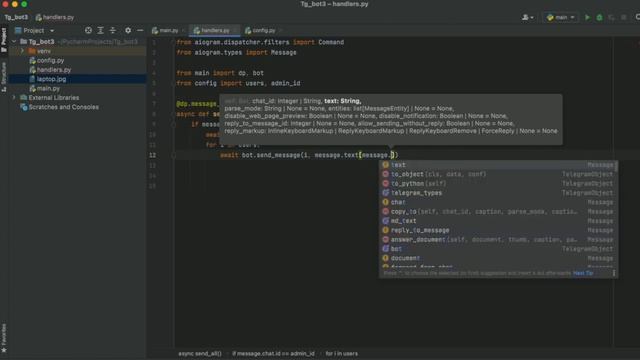The height and width of the screenshot is (360, 640).
Task: Choose the 'document' completion suggestion
Action: (x=498, y=258)
